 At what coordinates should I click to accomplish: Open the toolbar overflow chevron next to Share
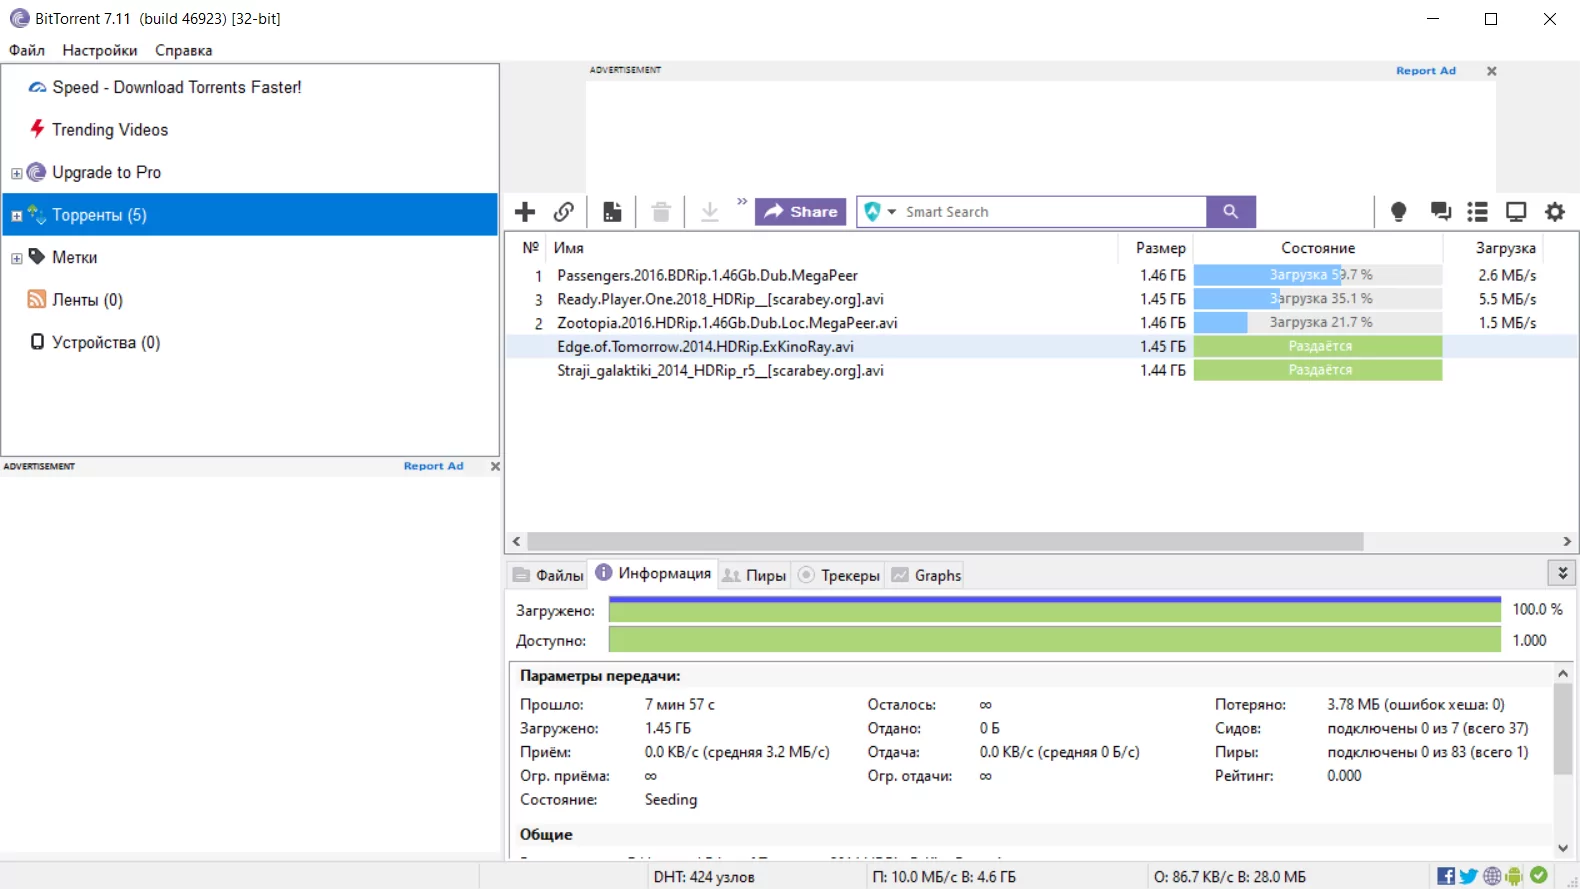[742, 202]
